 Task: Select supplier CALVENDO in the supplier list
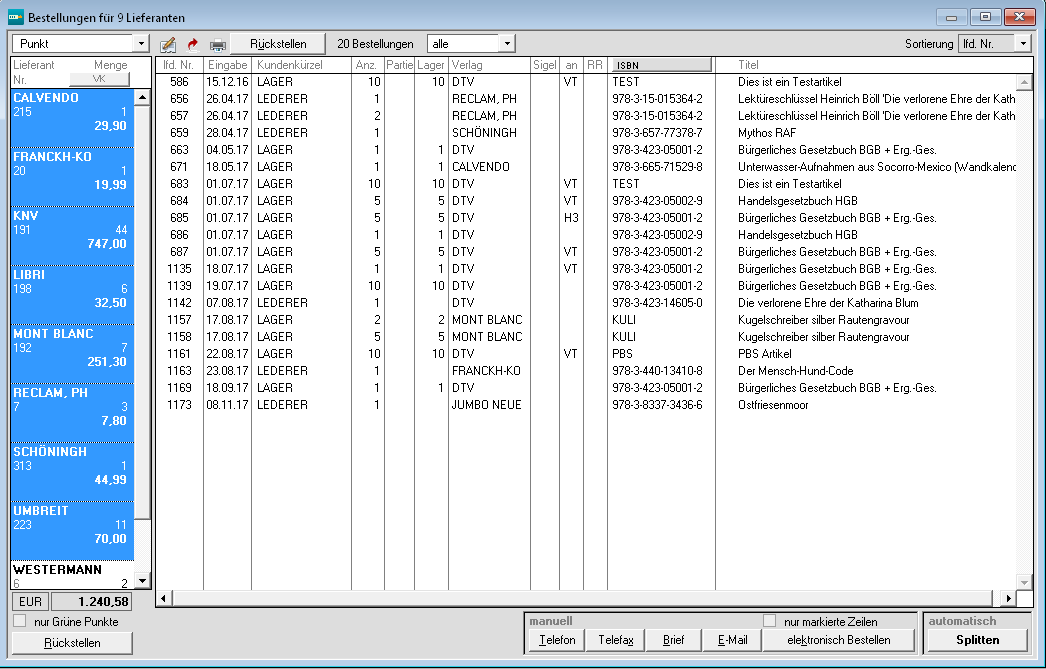72,118
